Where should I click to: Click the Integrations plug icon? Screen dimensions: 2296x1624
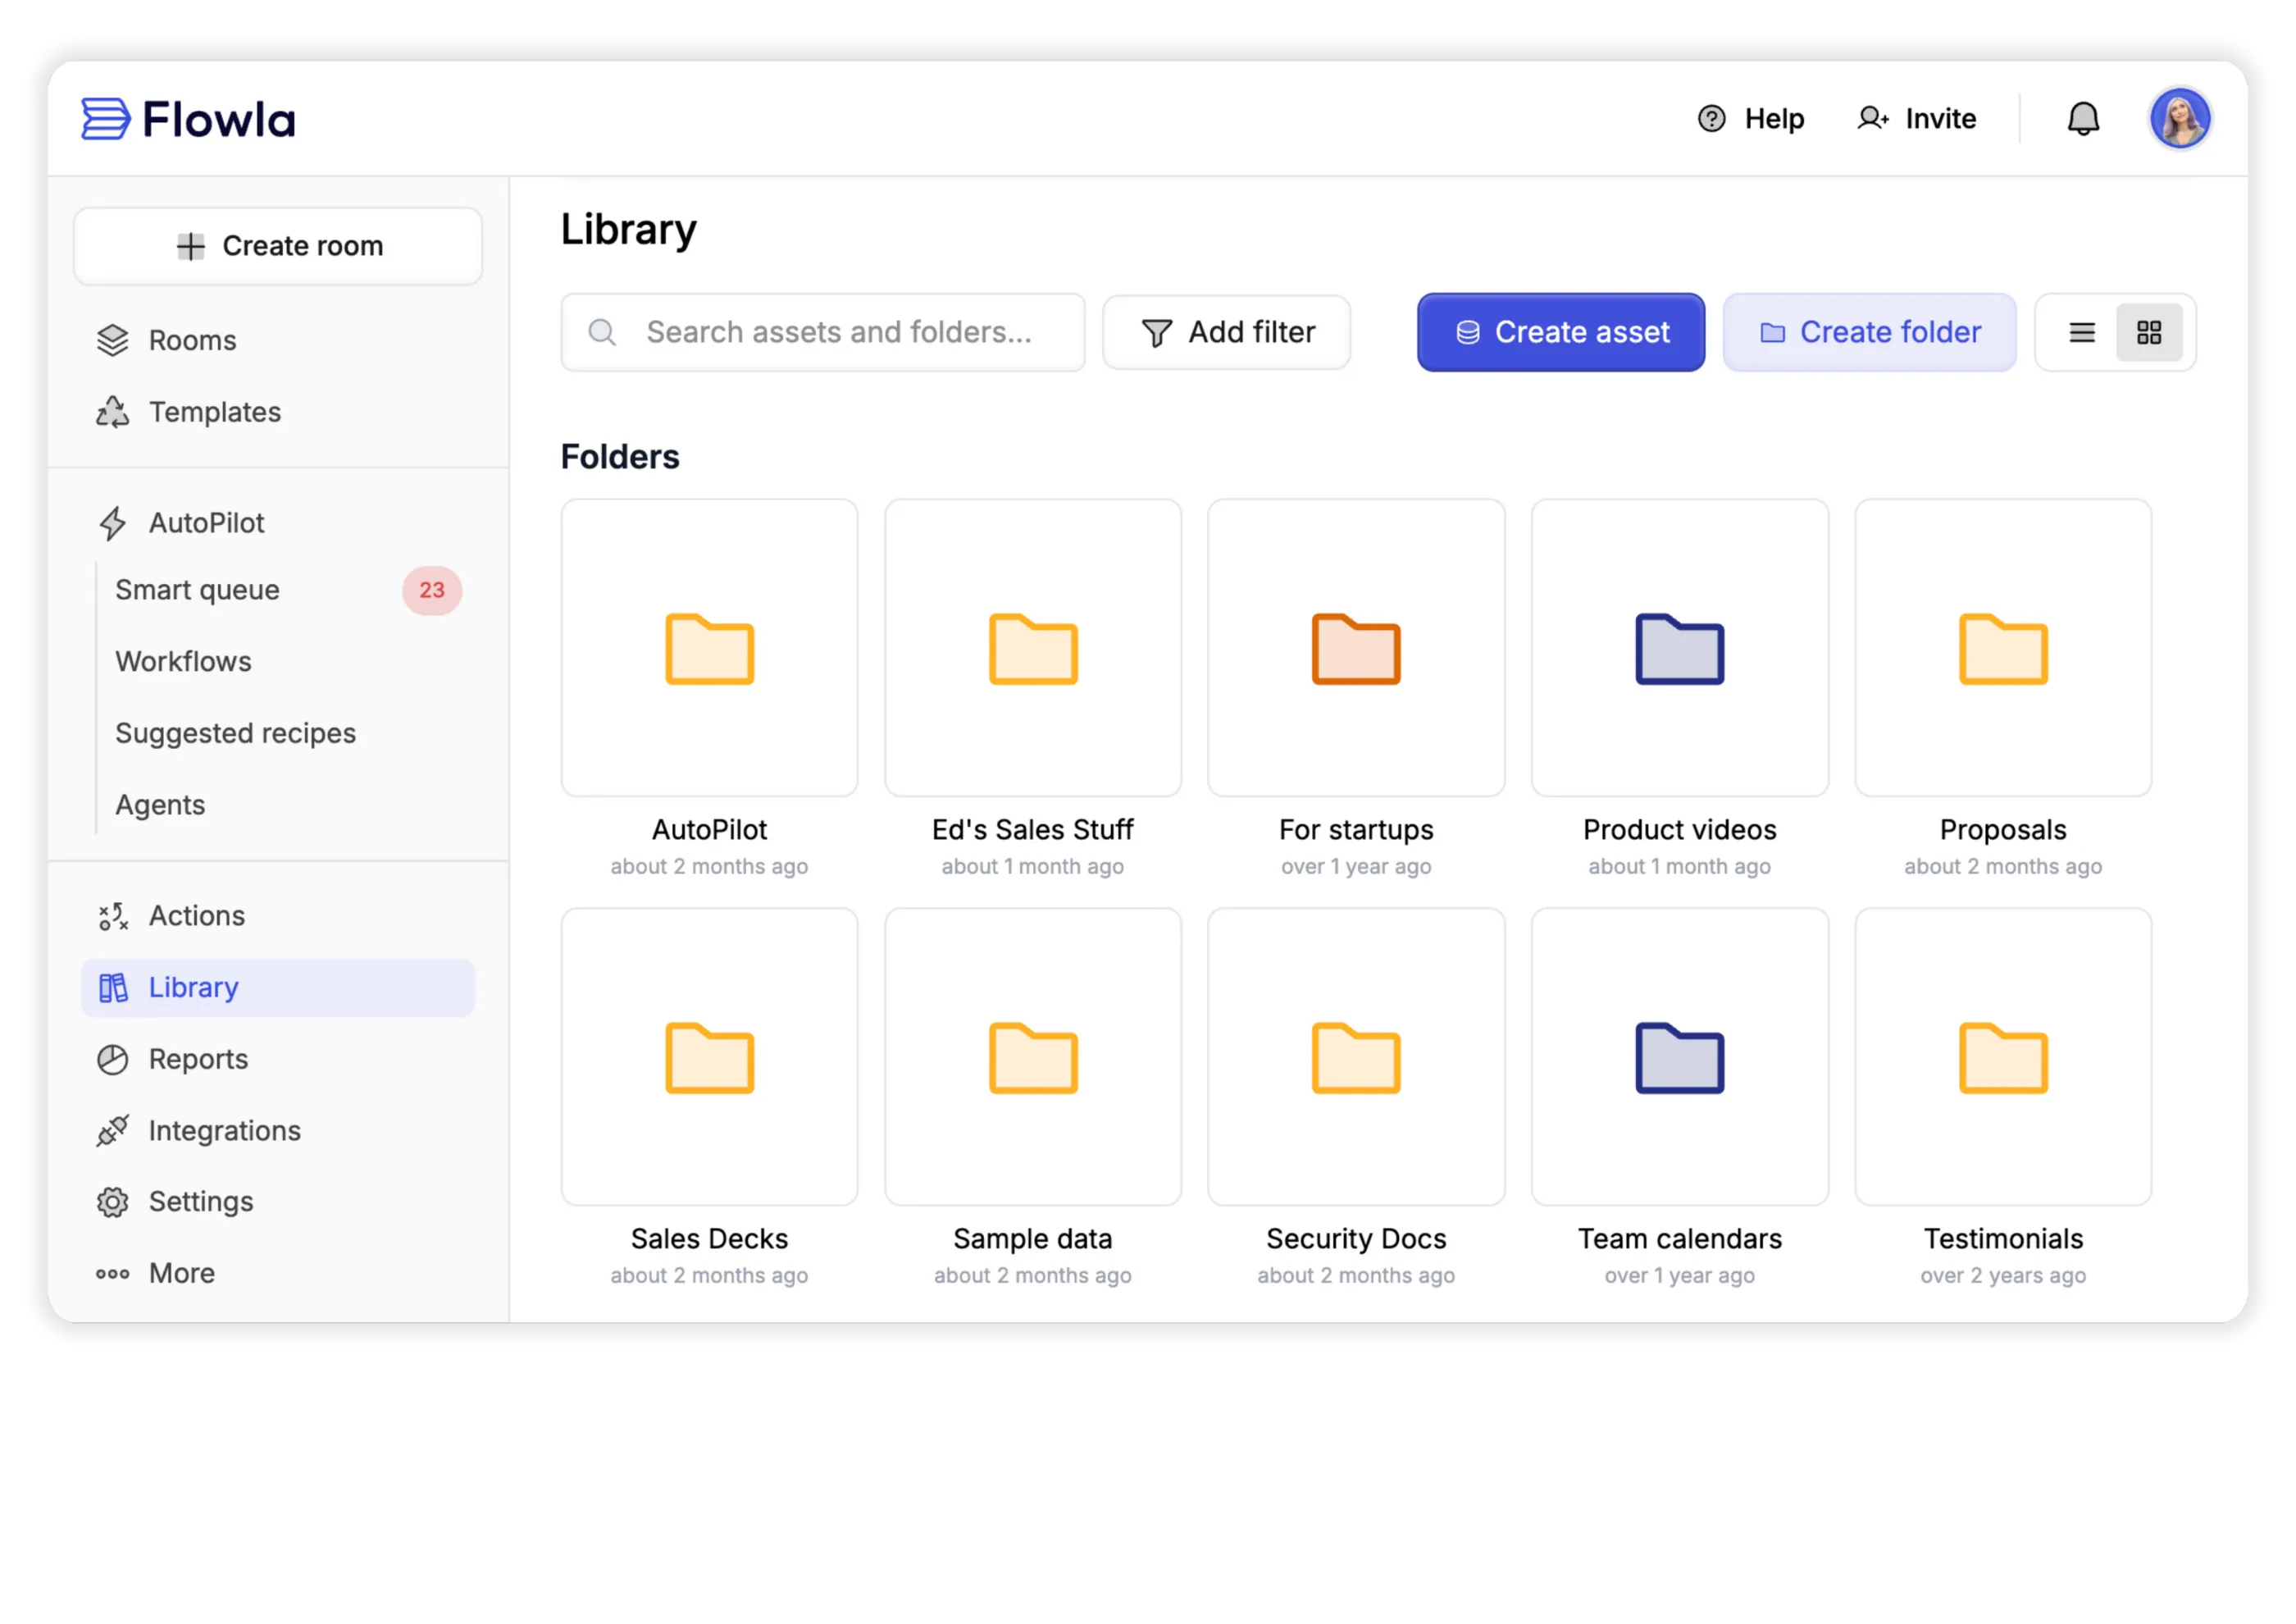pyautogui.click(x=113, y=1131)
